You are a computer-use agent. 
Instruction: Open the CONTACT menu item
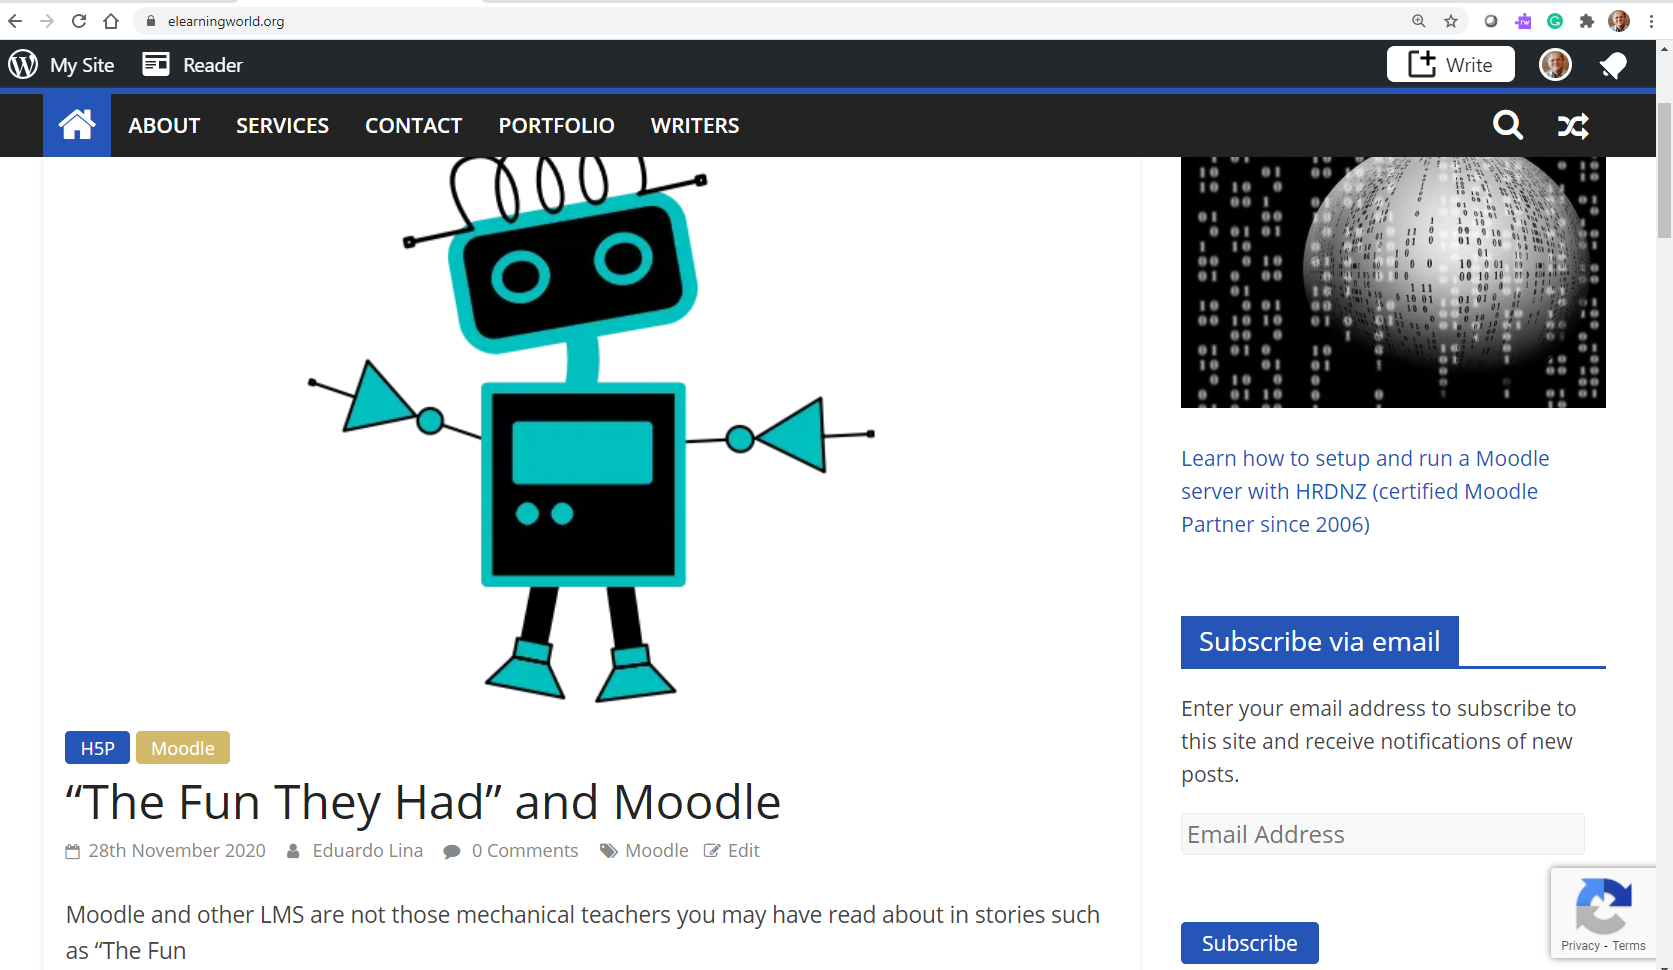click(414, 126)
